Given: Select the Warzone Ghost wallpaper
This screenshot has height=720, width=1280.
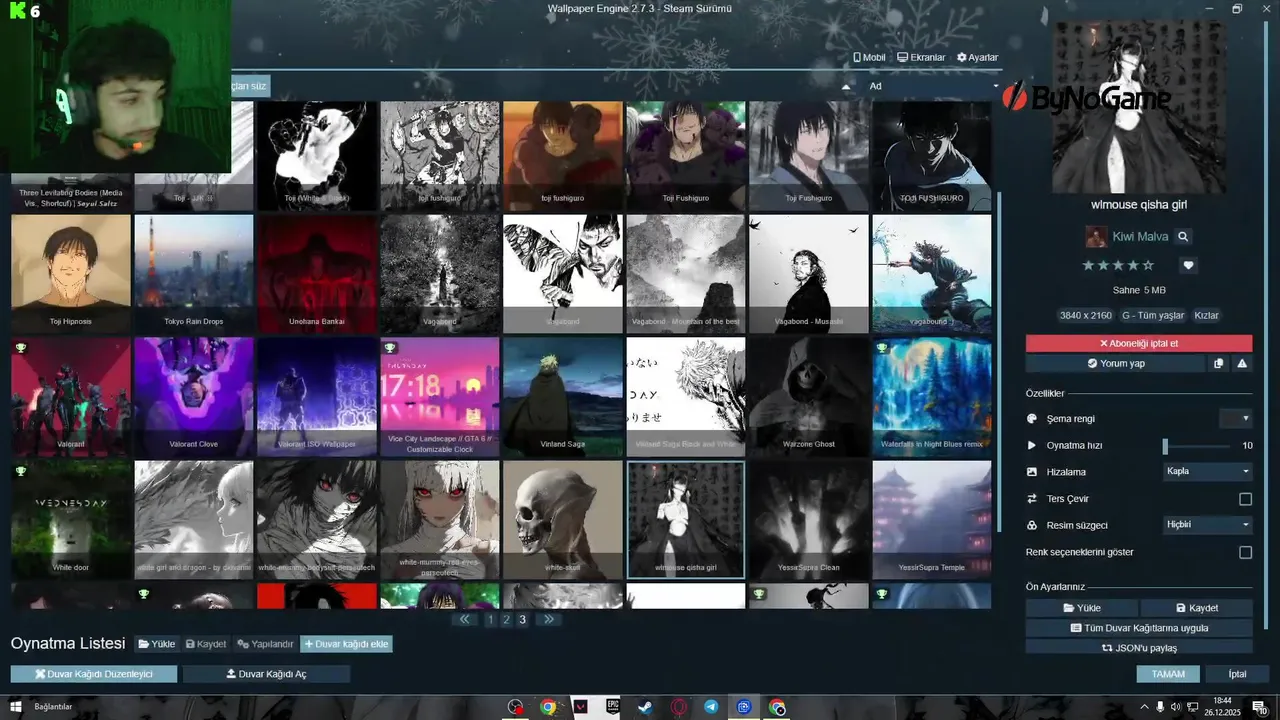Looking at the screenshot, I should [808, 396].
